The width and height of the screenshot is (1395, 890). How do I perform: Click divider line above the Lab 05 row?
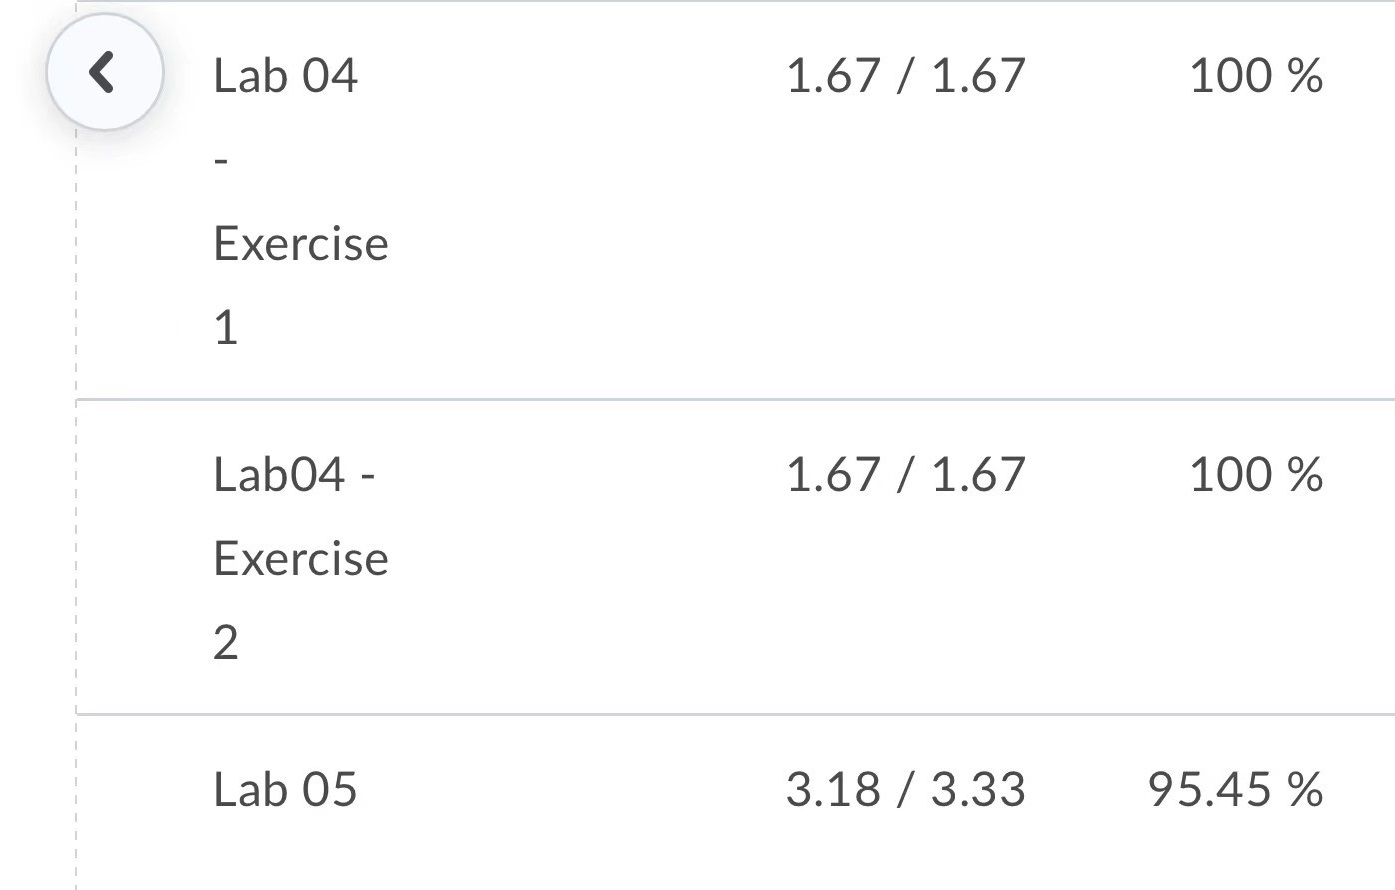(736, 714)
